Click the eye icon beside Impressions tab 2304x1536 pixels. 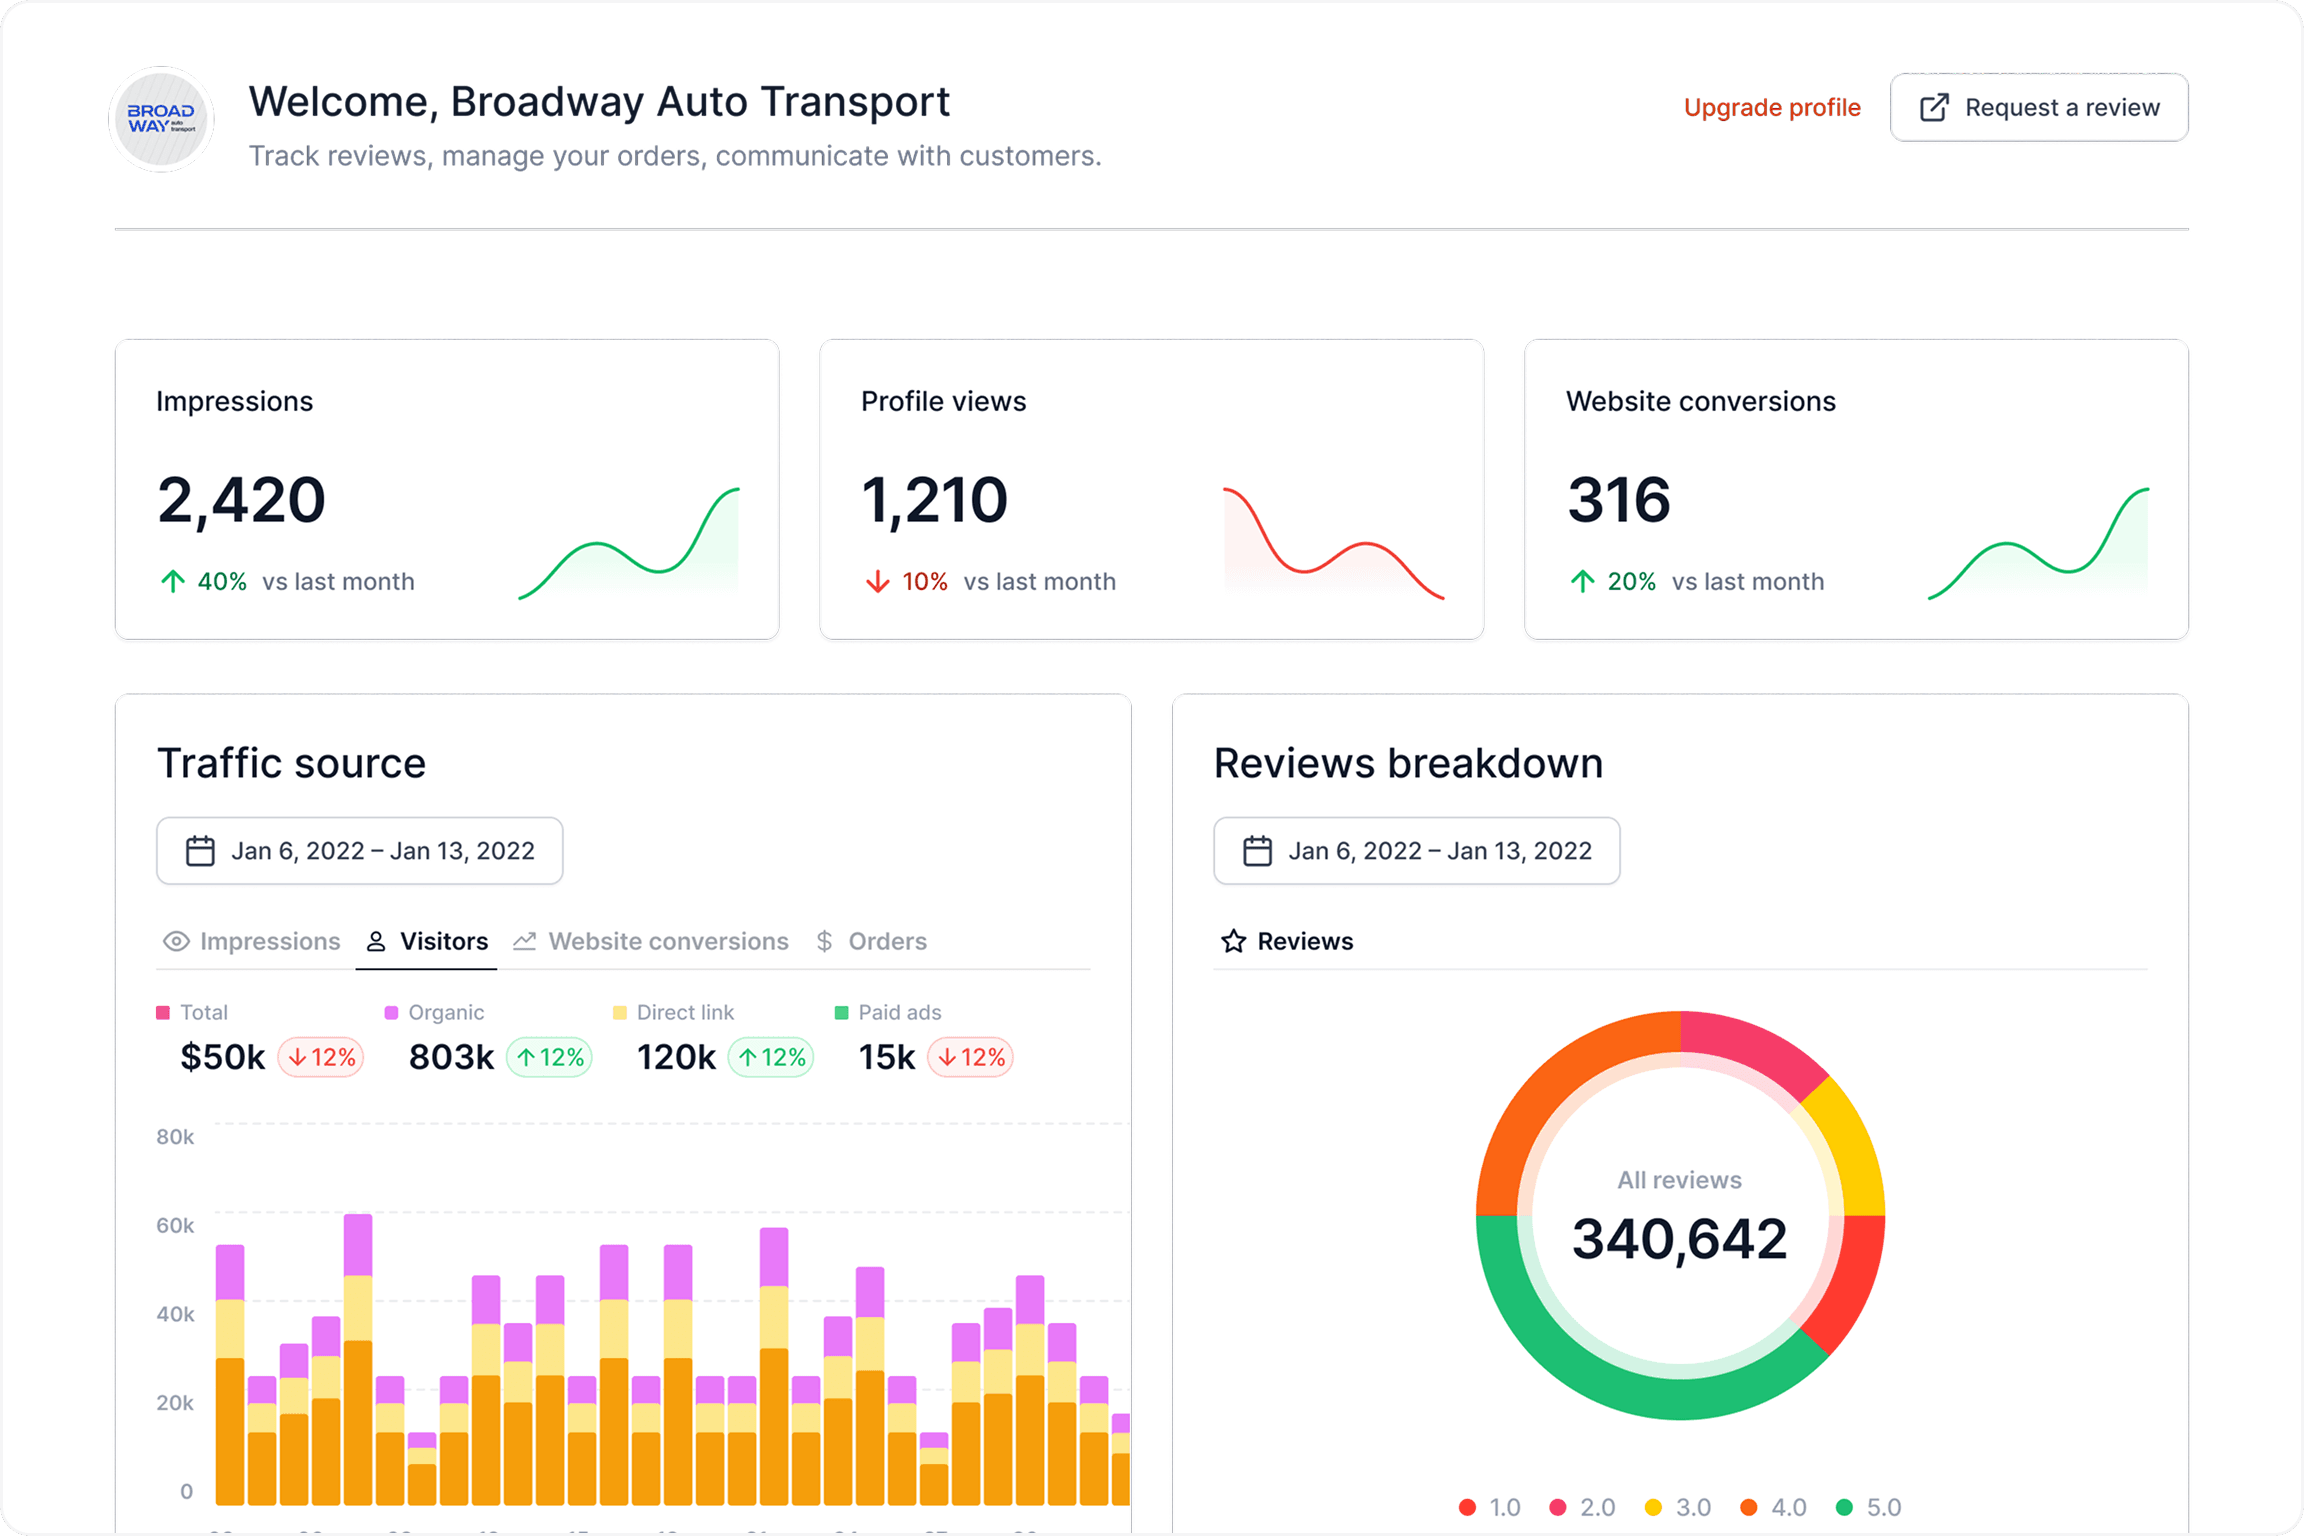click(176, 941)
